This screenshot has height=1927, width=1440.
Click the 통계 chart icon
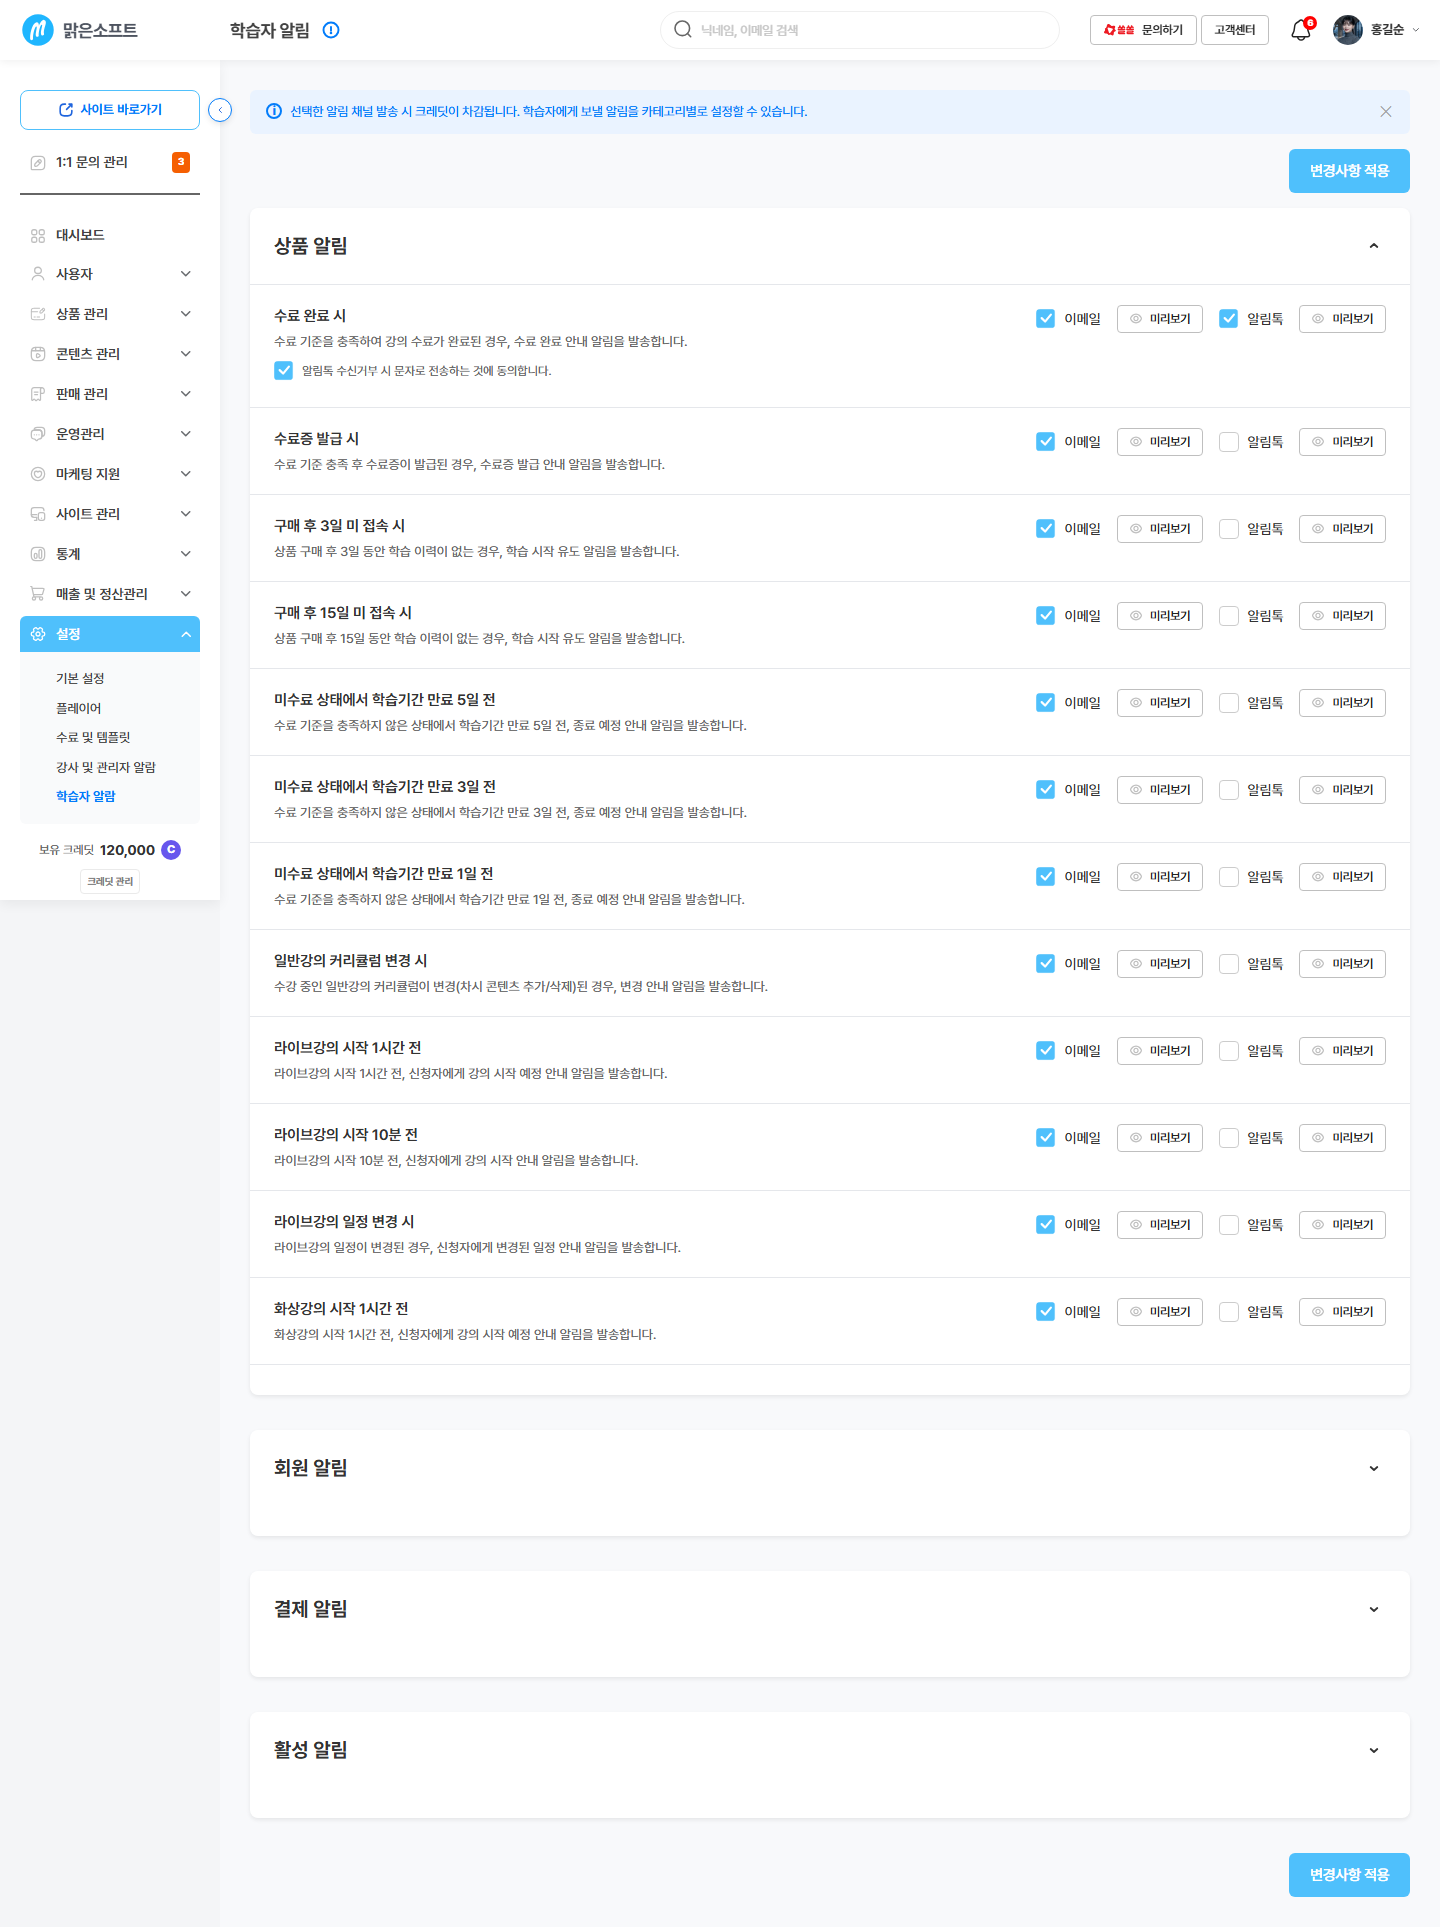tap(38, 554)
